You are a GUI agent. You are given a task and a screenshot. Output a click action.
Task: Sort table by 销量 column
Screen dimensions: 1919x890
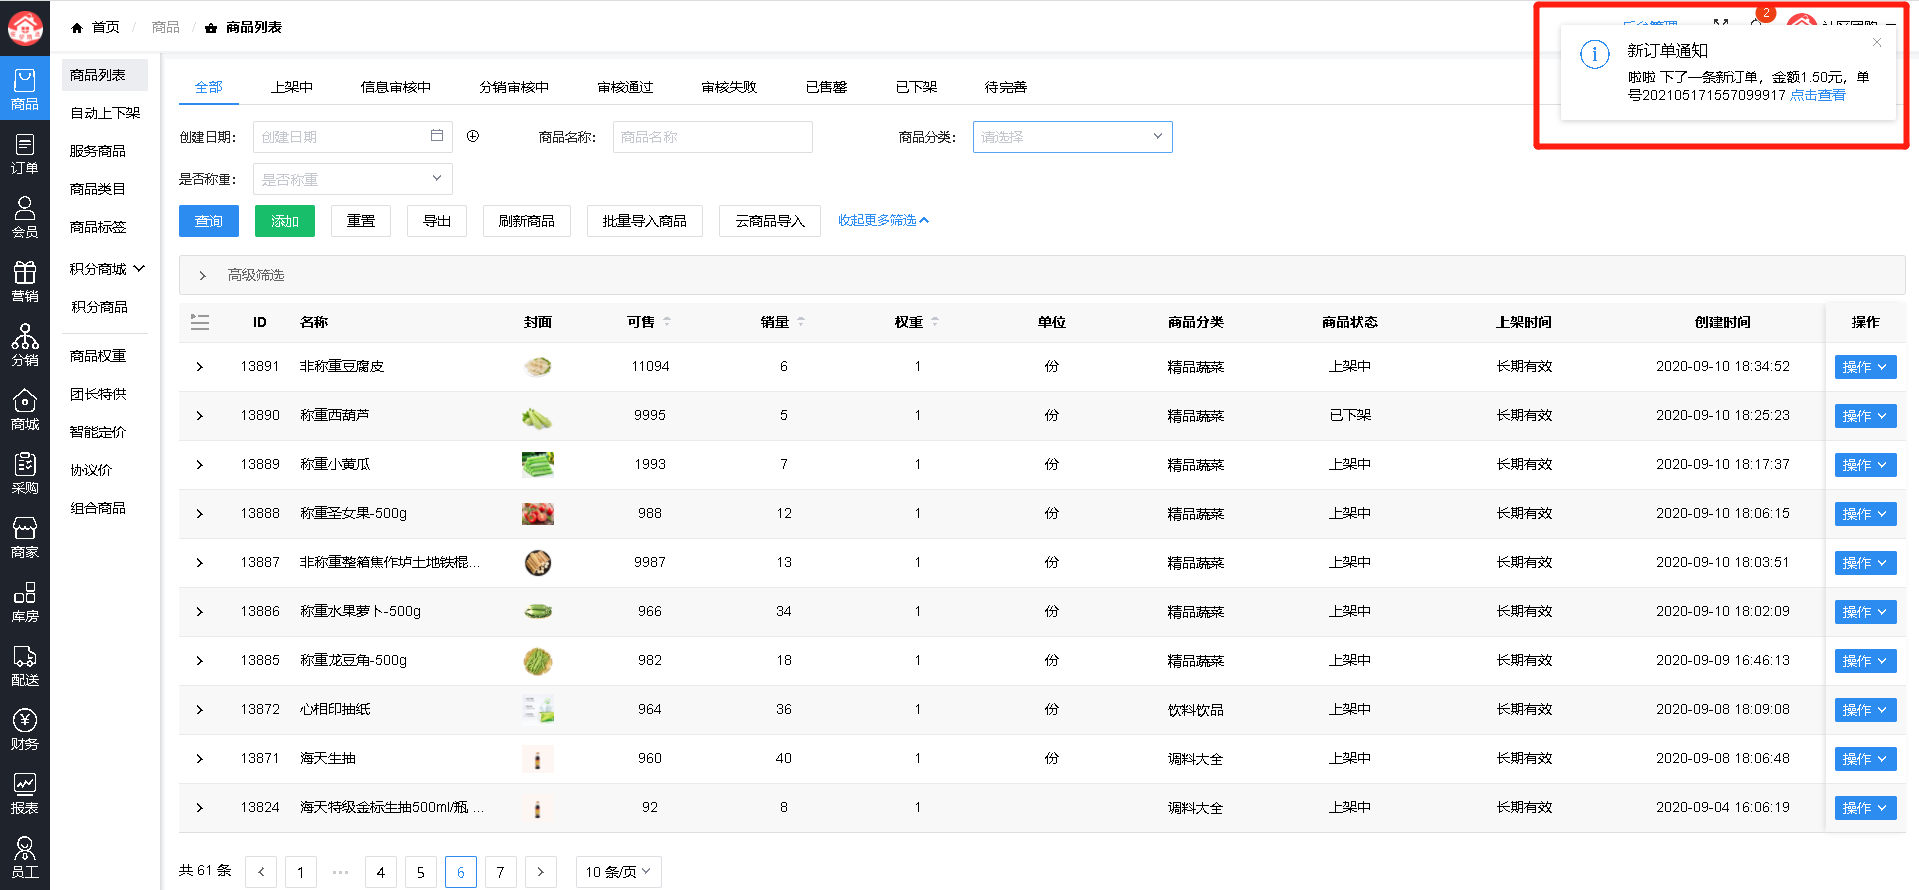(x=801, y=322)
